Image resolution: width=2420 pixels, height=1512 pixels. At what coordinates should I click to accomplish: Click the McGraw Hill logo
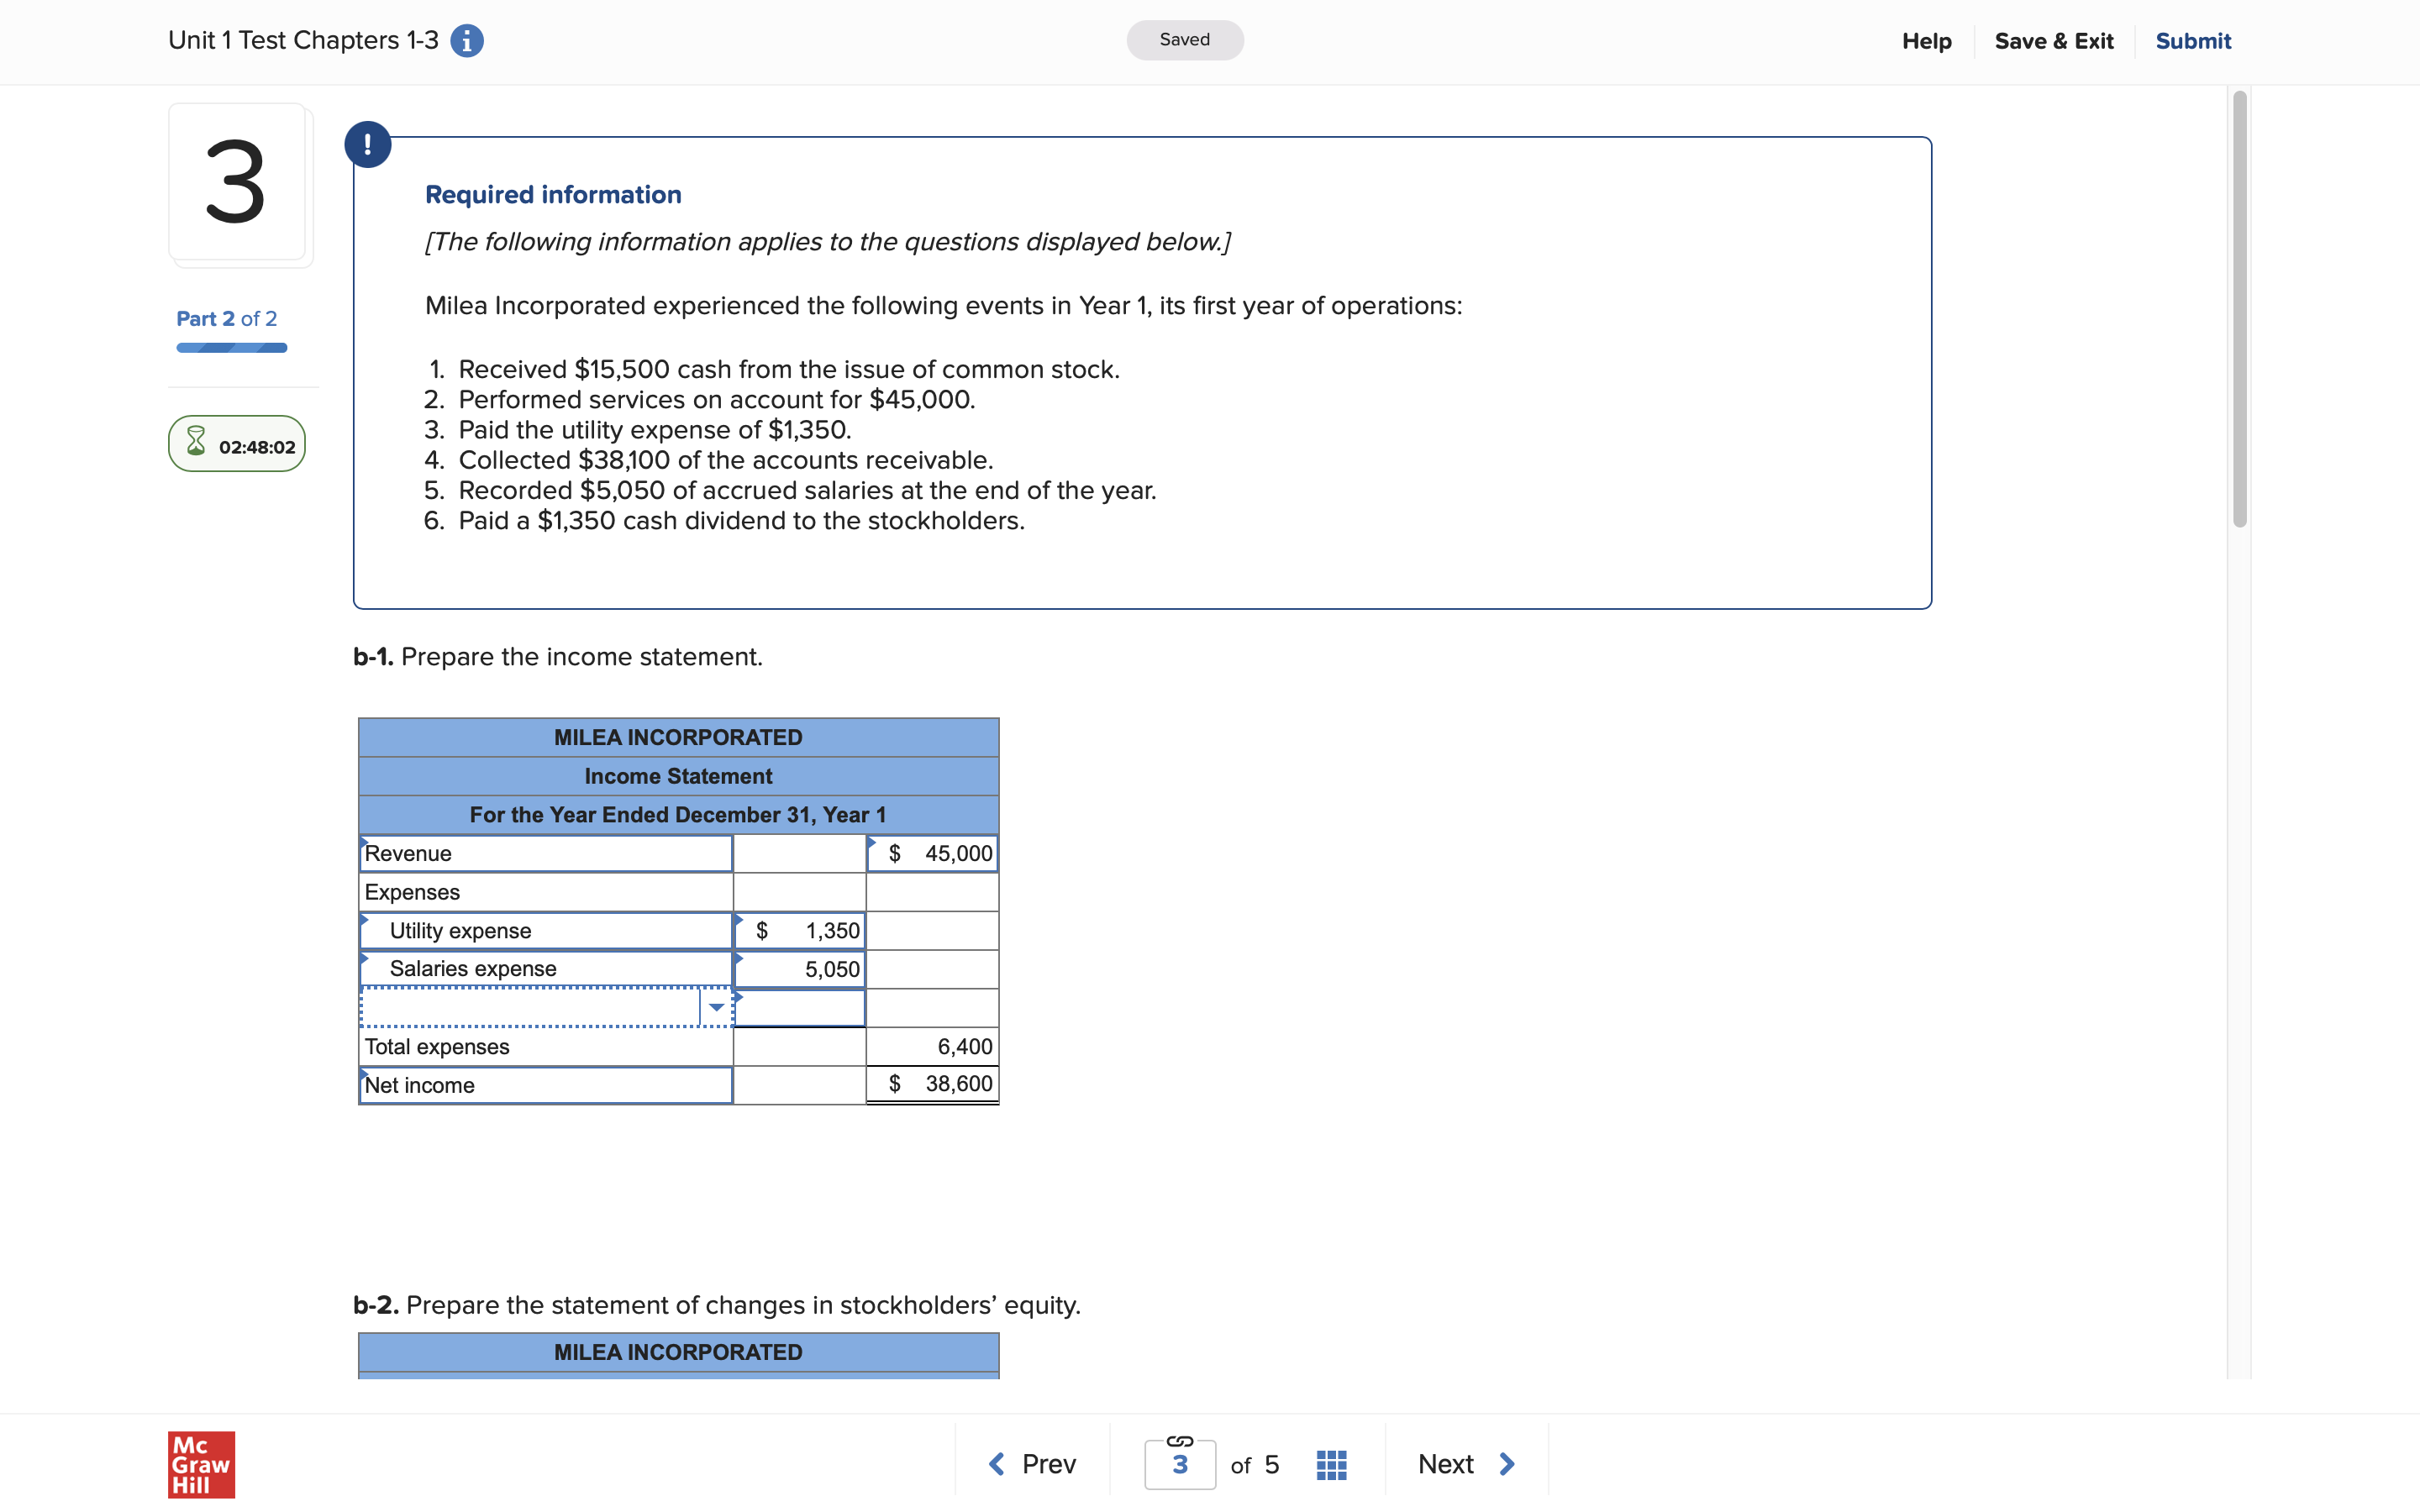(200, 1464)
